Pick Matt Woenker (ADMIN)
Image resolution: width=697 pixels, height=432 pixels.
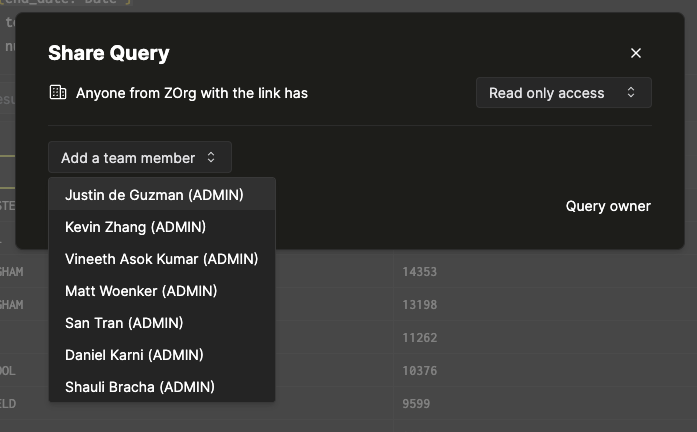(141, 291)
